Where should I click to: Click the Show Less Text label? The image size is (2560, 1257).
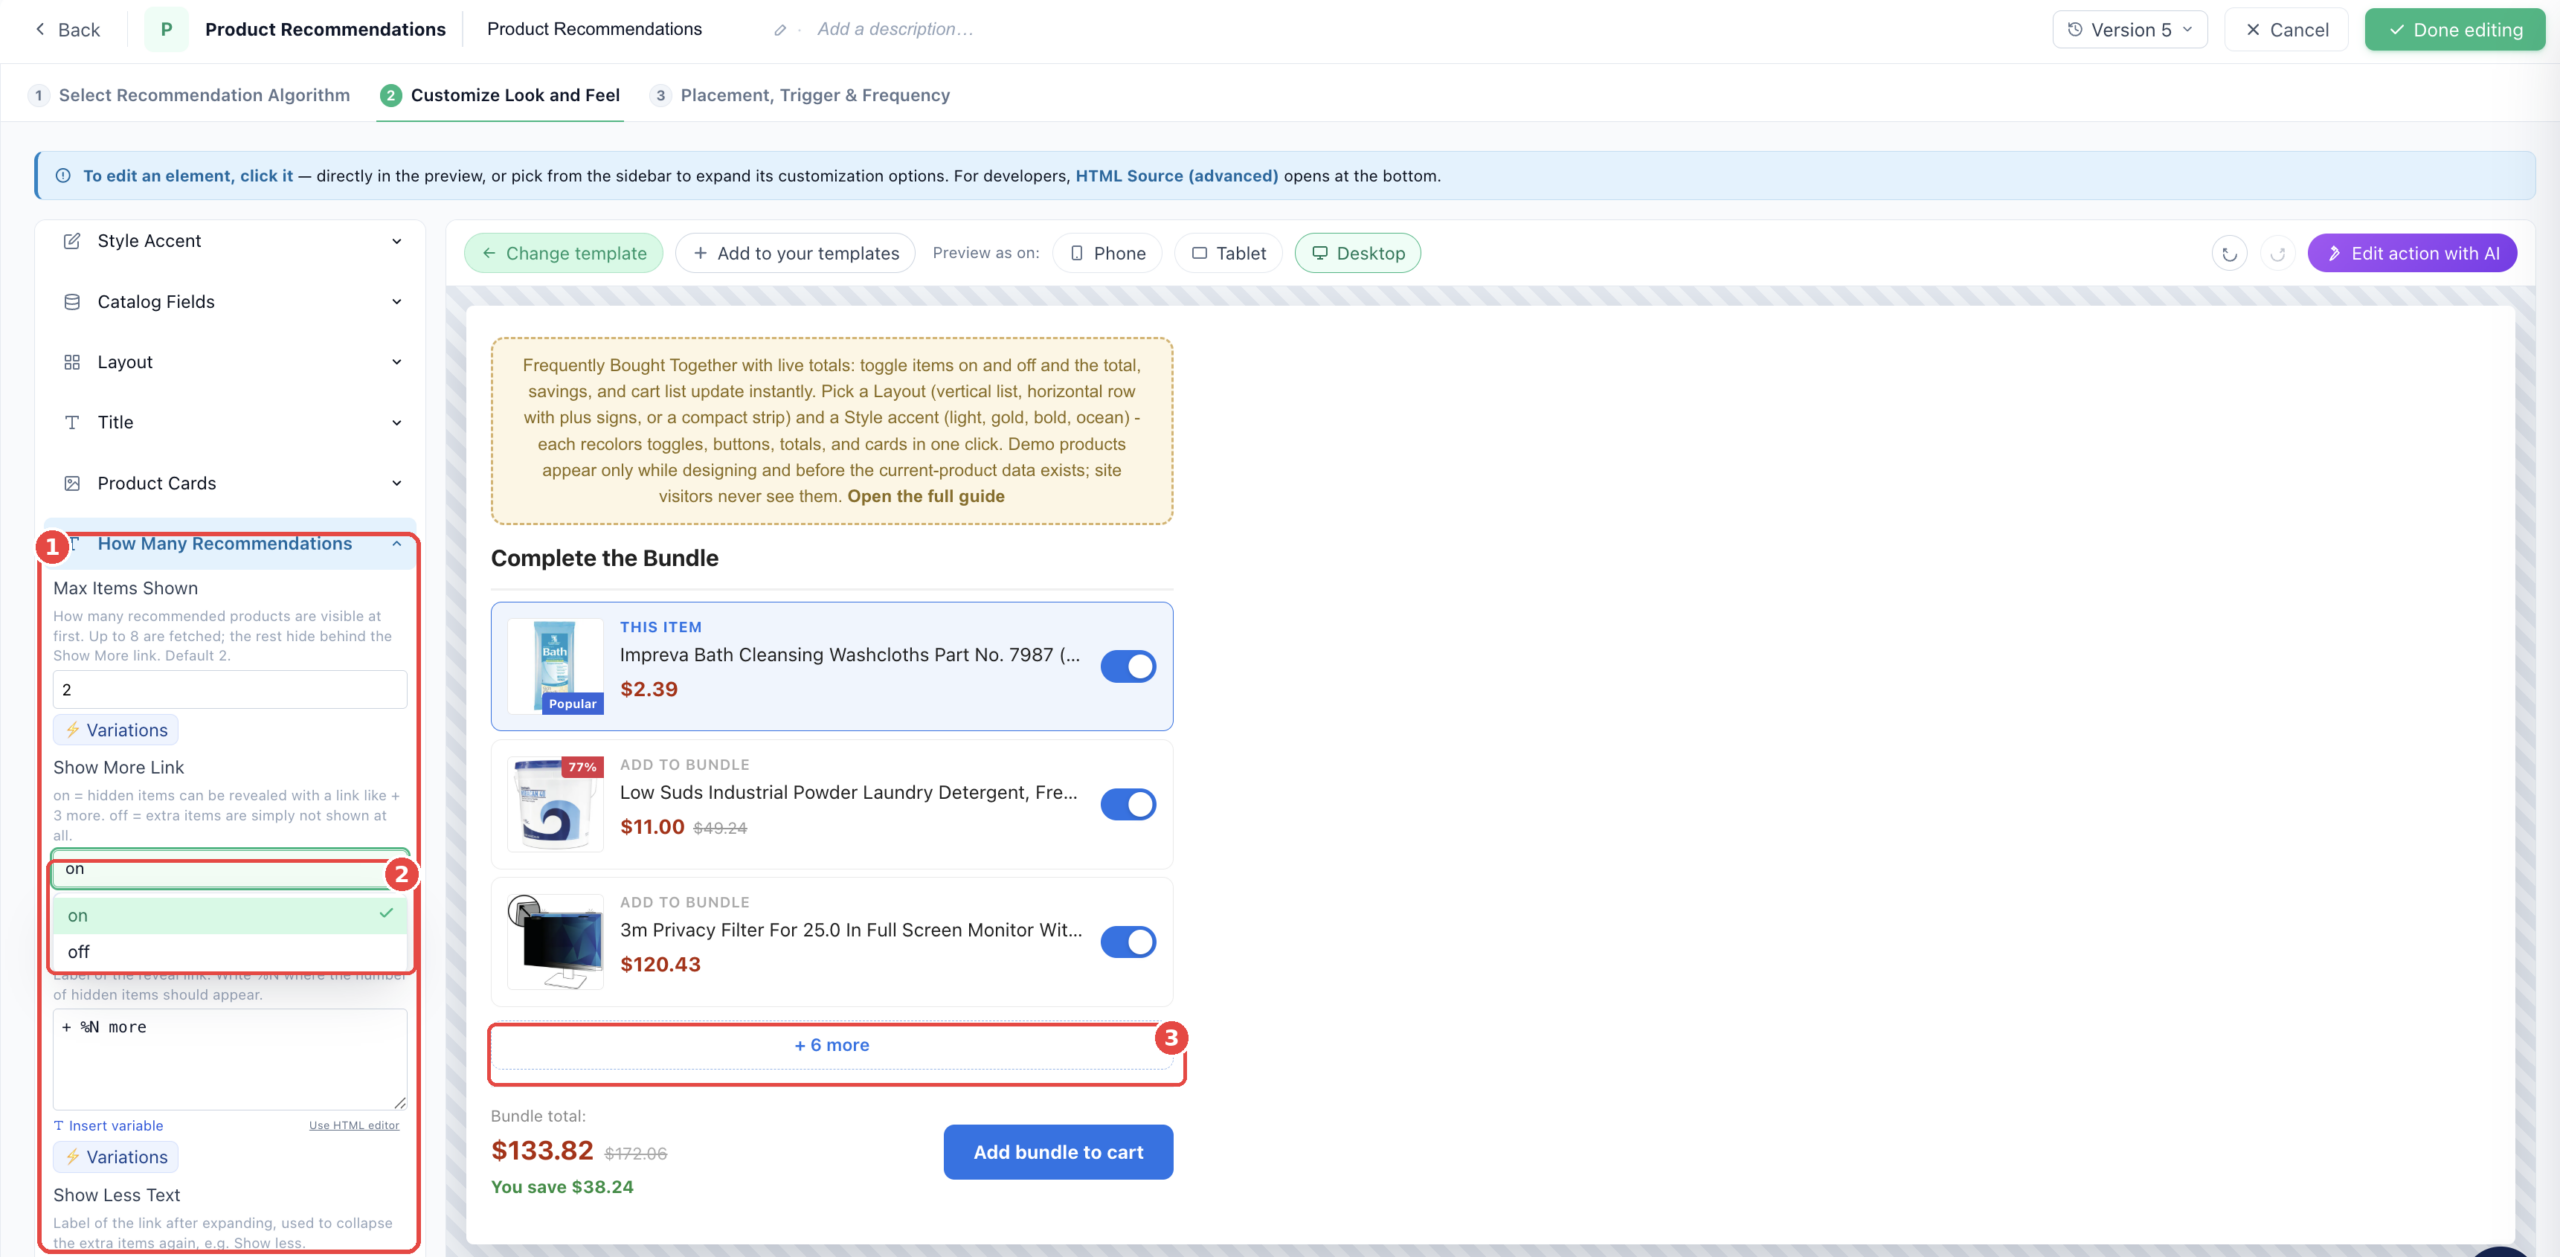(117, 1195)
